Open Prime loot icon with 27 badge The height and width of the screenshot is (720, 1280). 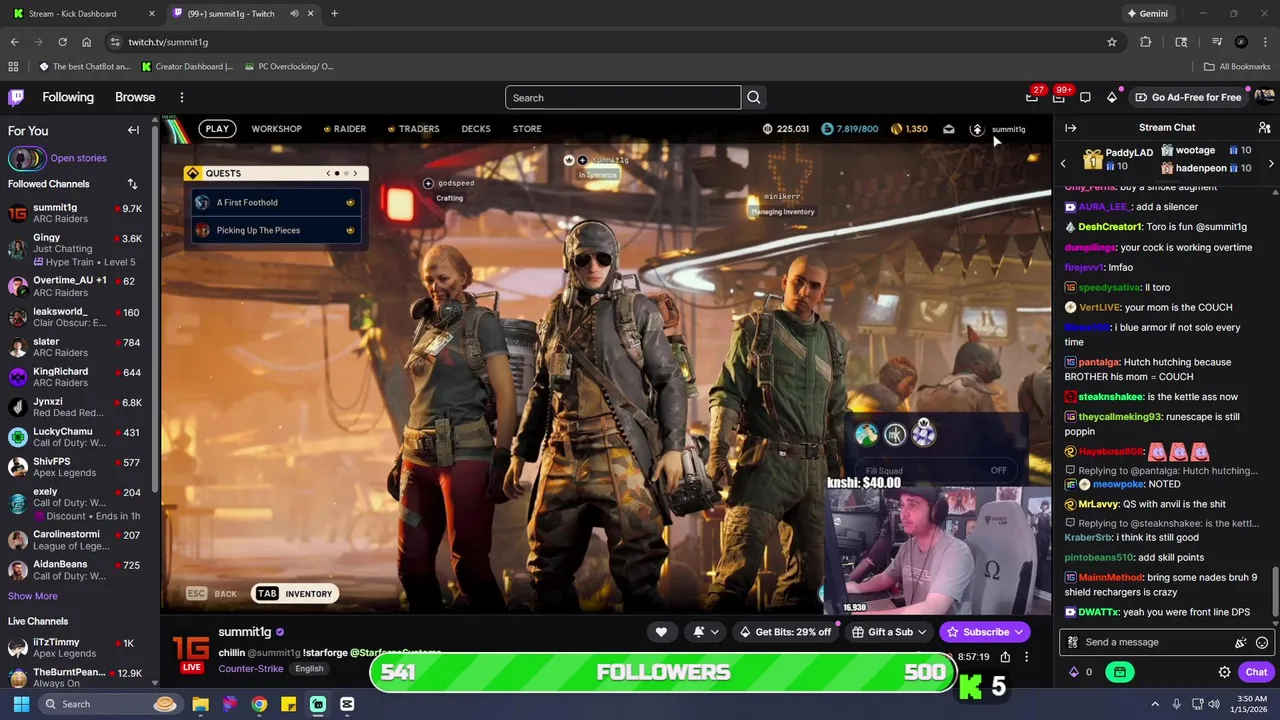(1032, 97)
